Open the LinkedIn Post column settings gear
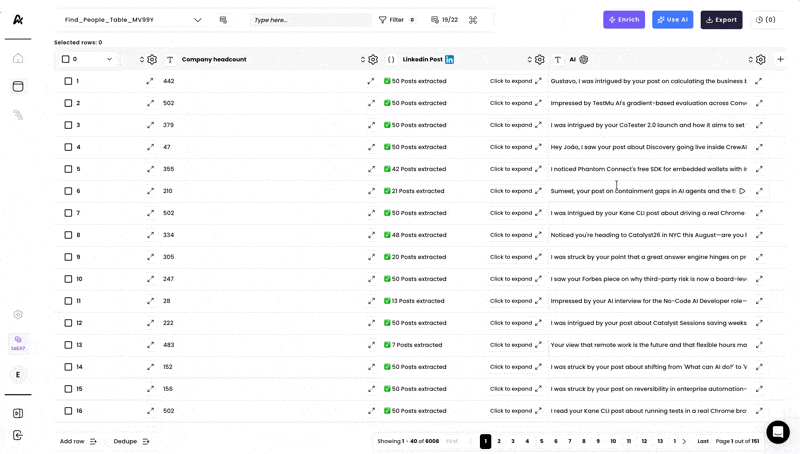The height and width of the screenshot is (454, 800). (x=540, y=60)
